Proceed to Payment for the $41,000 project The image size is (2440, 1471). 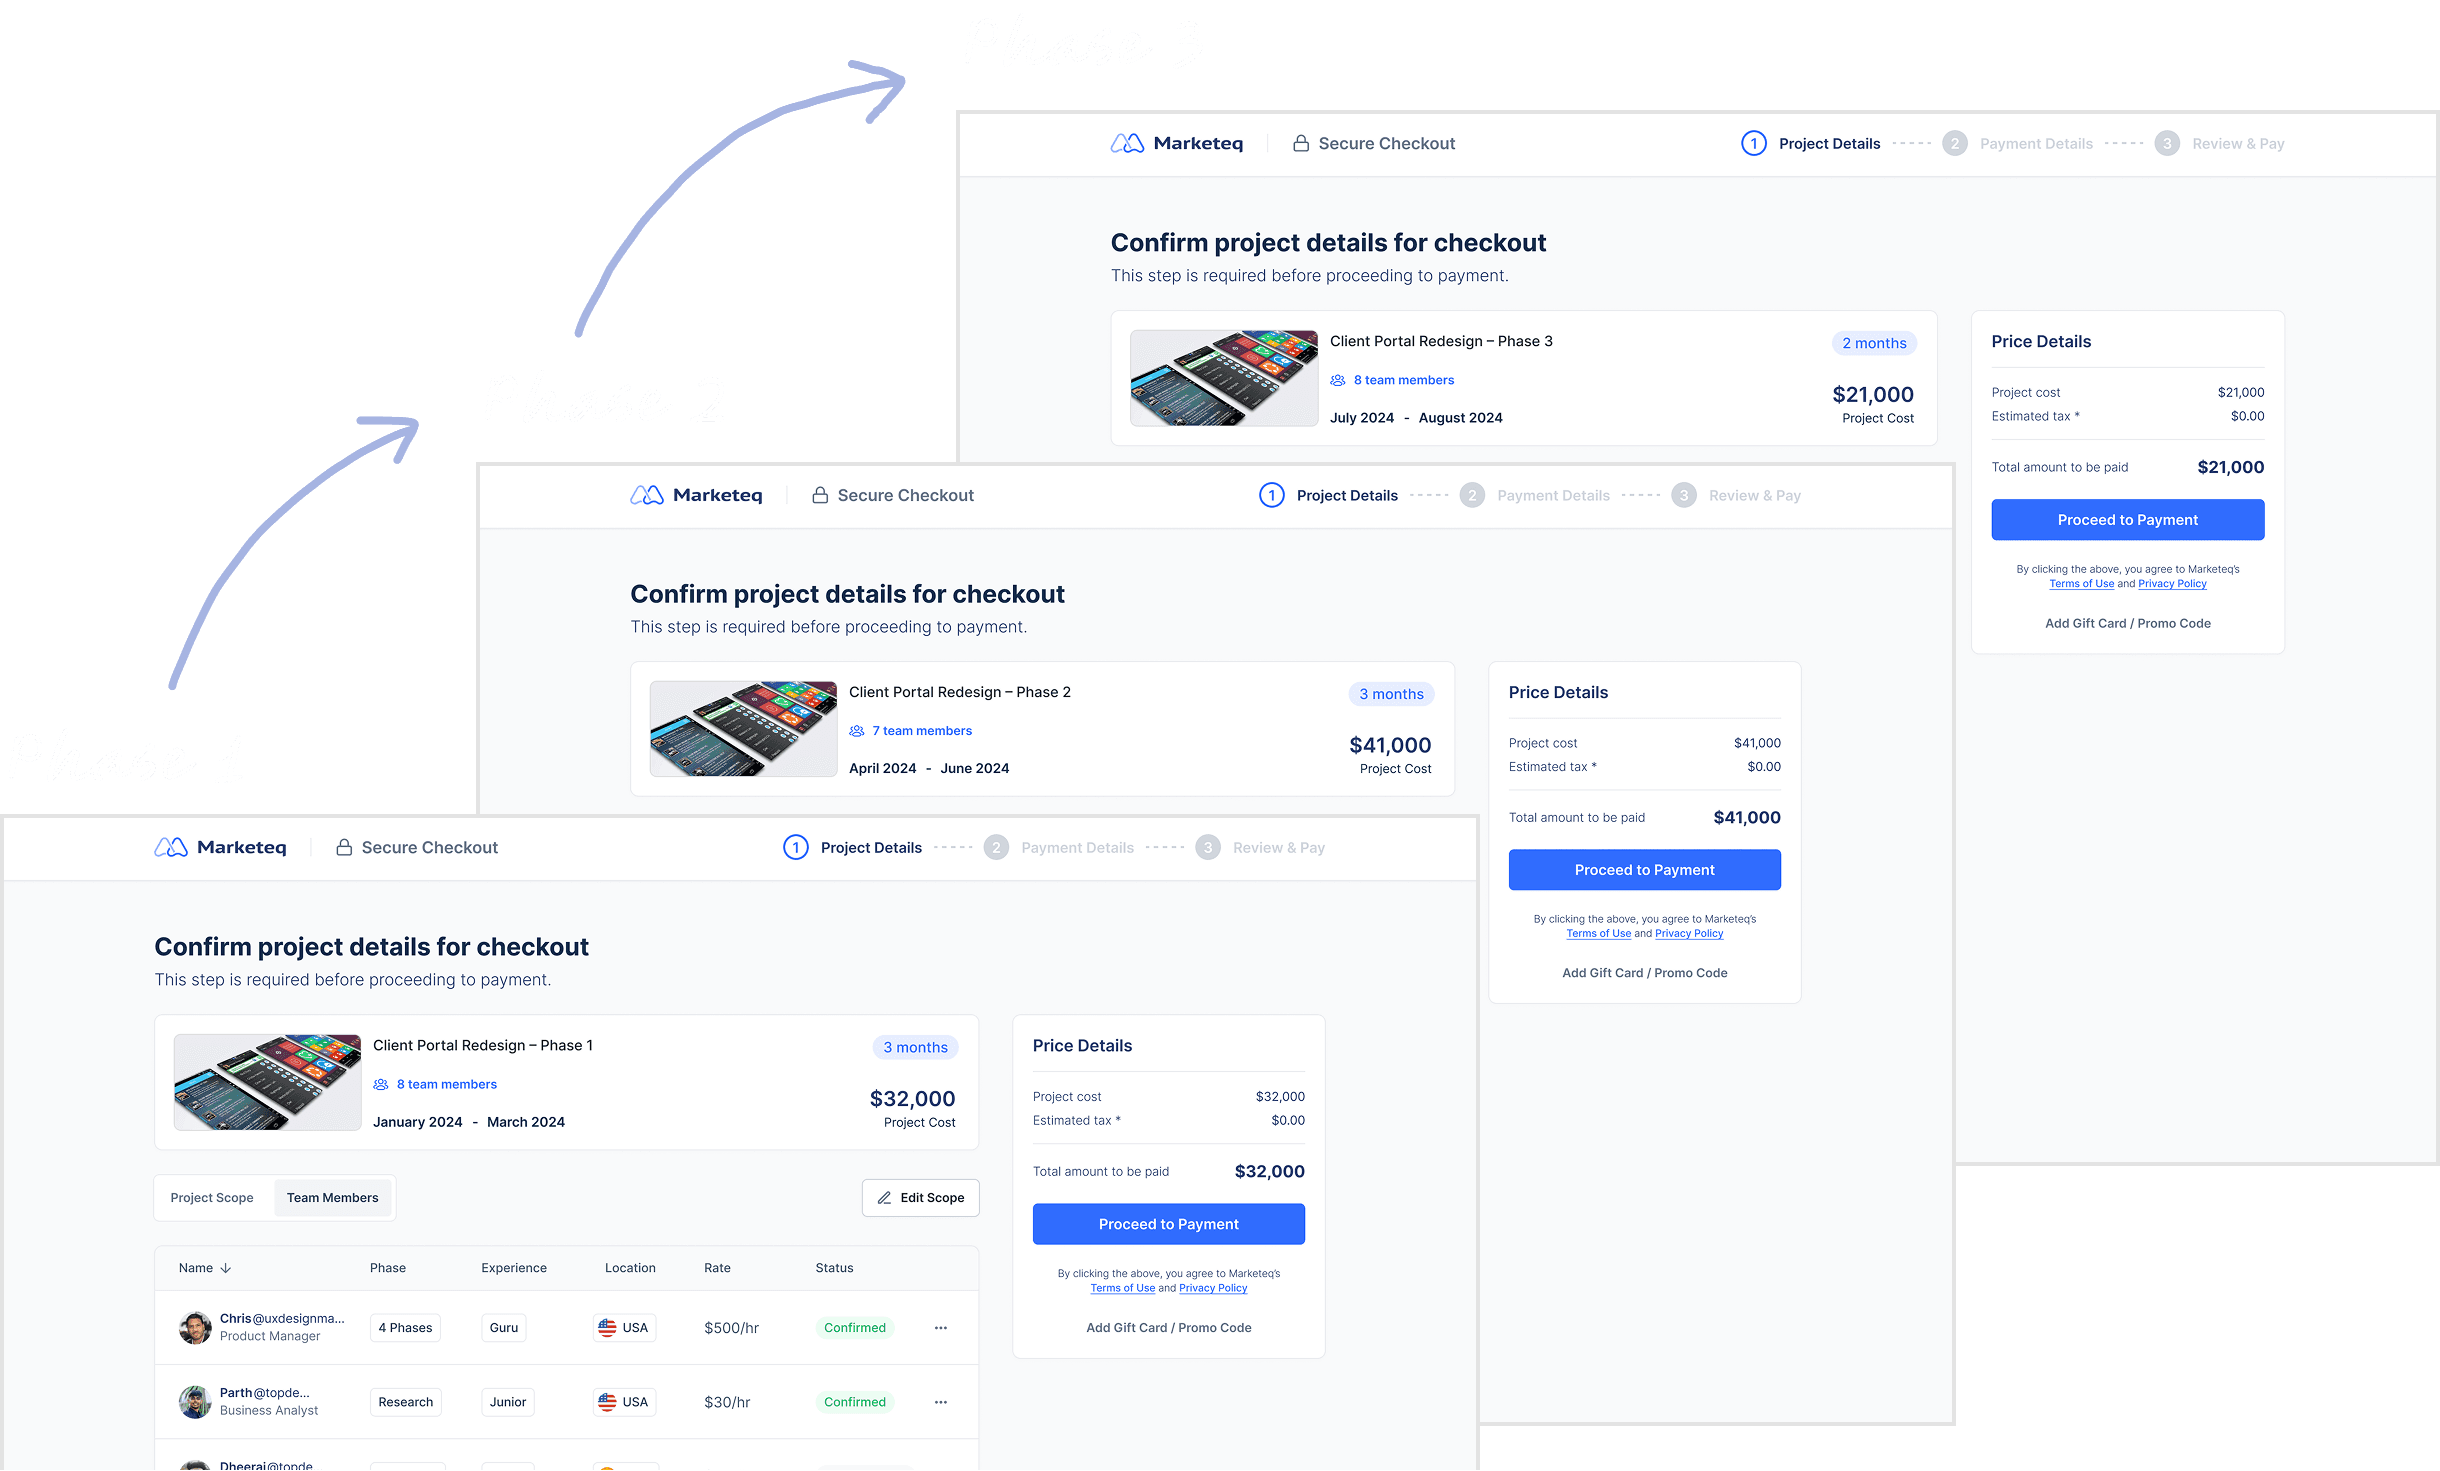(x=1645, y=871)
